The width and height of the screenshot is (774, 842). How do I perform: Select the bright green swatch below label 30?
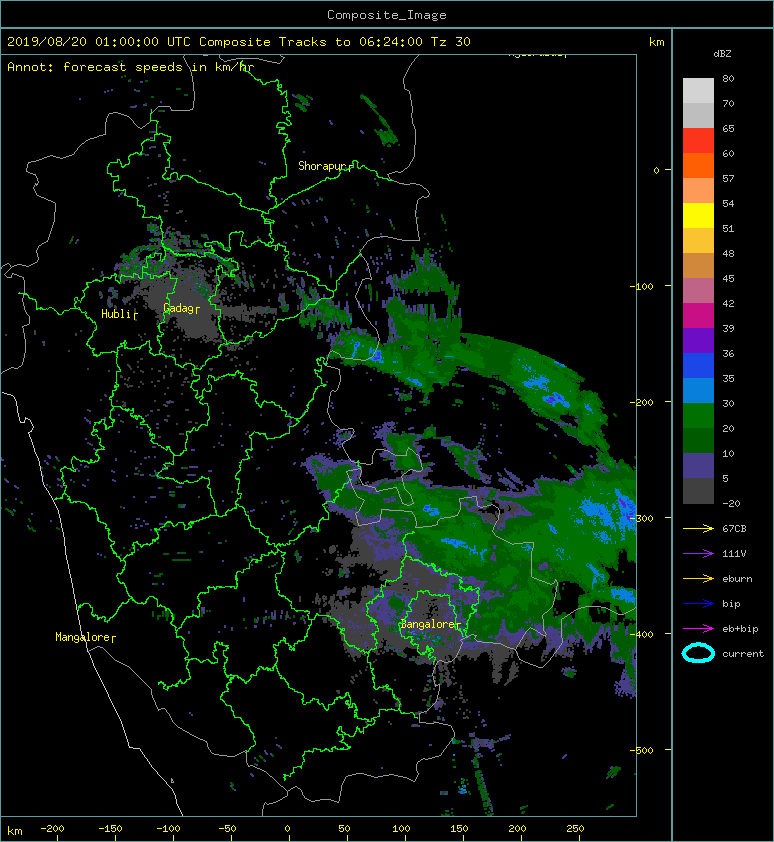pos(698,416)
